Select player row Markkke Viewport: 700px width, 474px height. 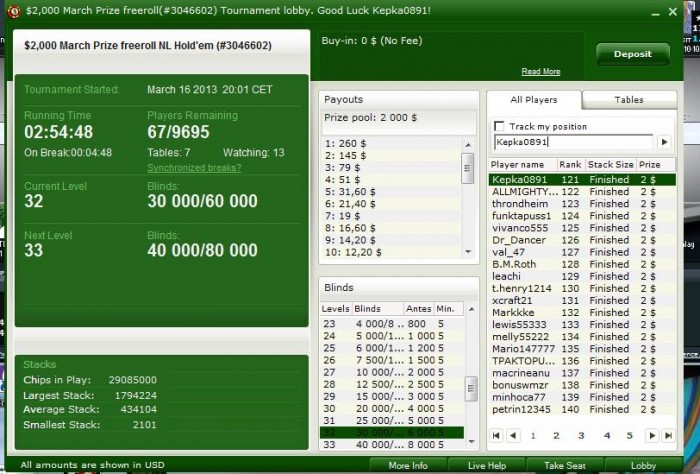pos(582,312)
